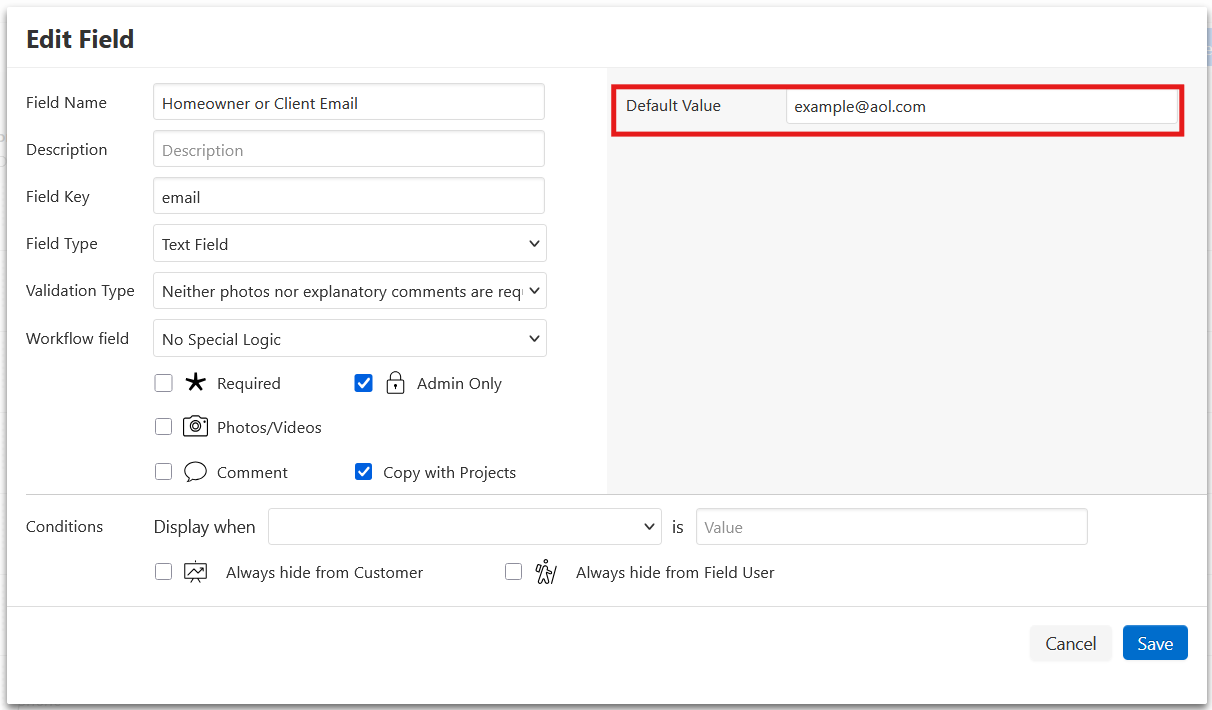Screen dimensions: 1212x710
Task: Click into the Default Value input
Action: coord(980,106)
